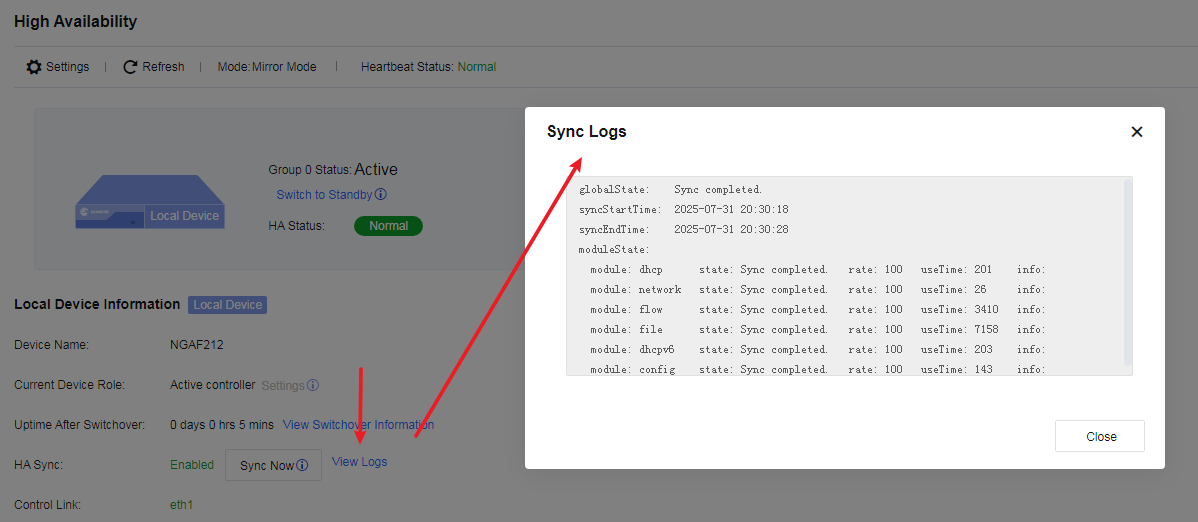
Task: Close Sync Logs dialog with X icon
Action: pyautogui.click(x=1137, y=131)
